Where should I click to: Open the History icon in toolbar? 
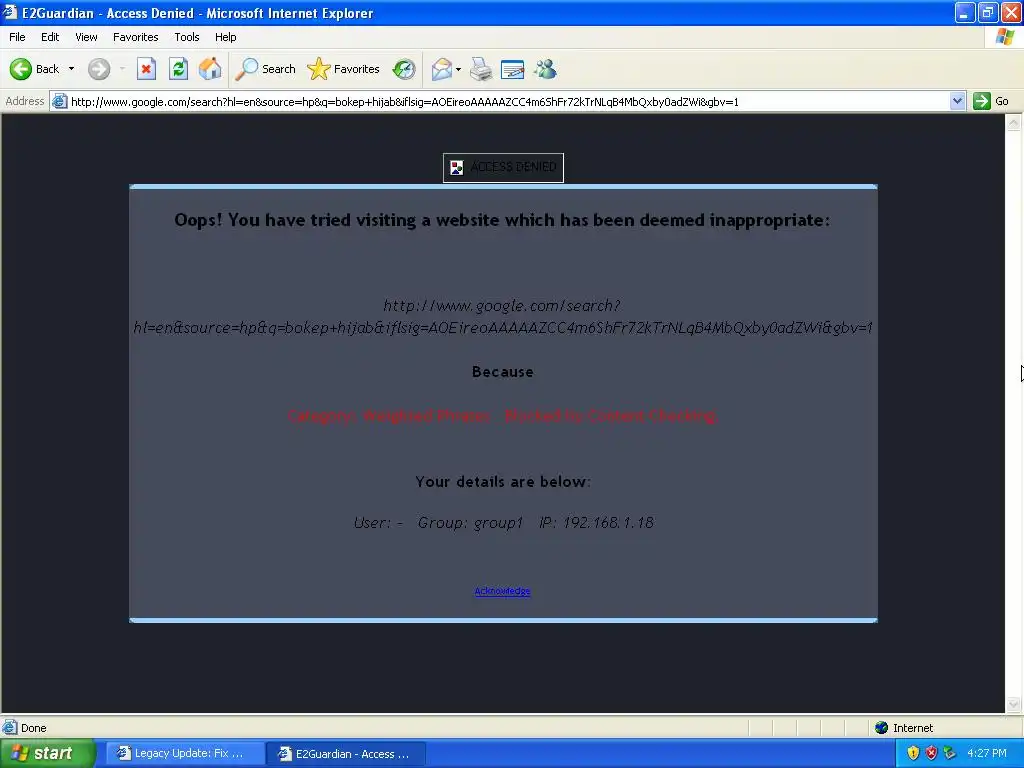click(404, 69)
